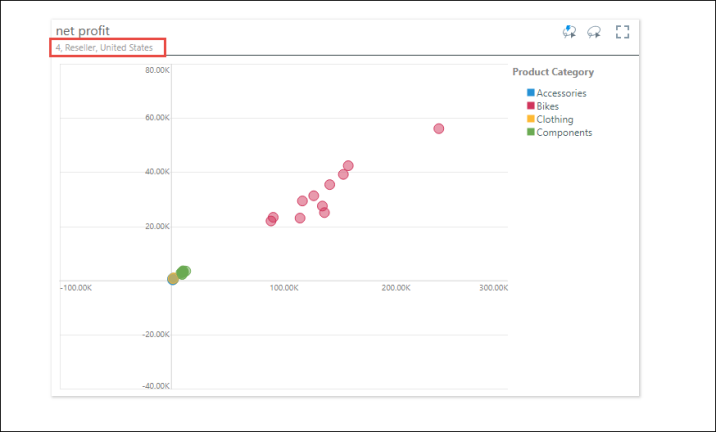Click the 'Product Category' legend heading
The image size is (716, 432).
(553, 72)
